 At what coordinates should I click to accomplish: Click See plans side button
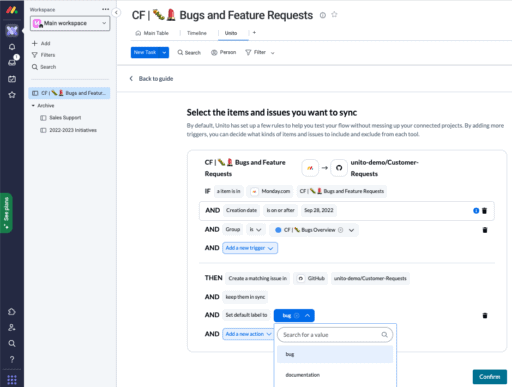6,213
